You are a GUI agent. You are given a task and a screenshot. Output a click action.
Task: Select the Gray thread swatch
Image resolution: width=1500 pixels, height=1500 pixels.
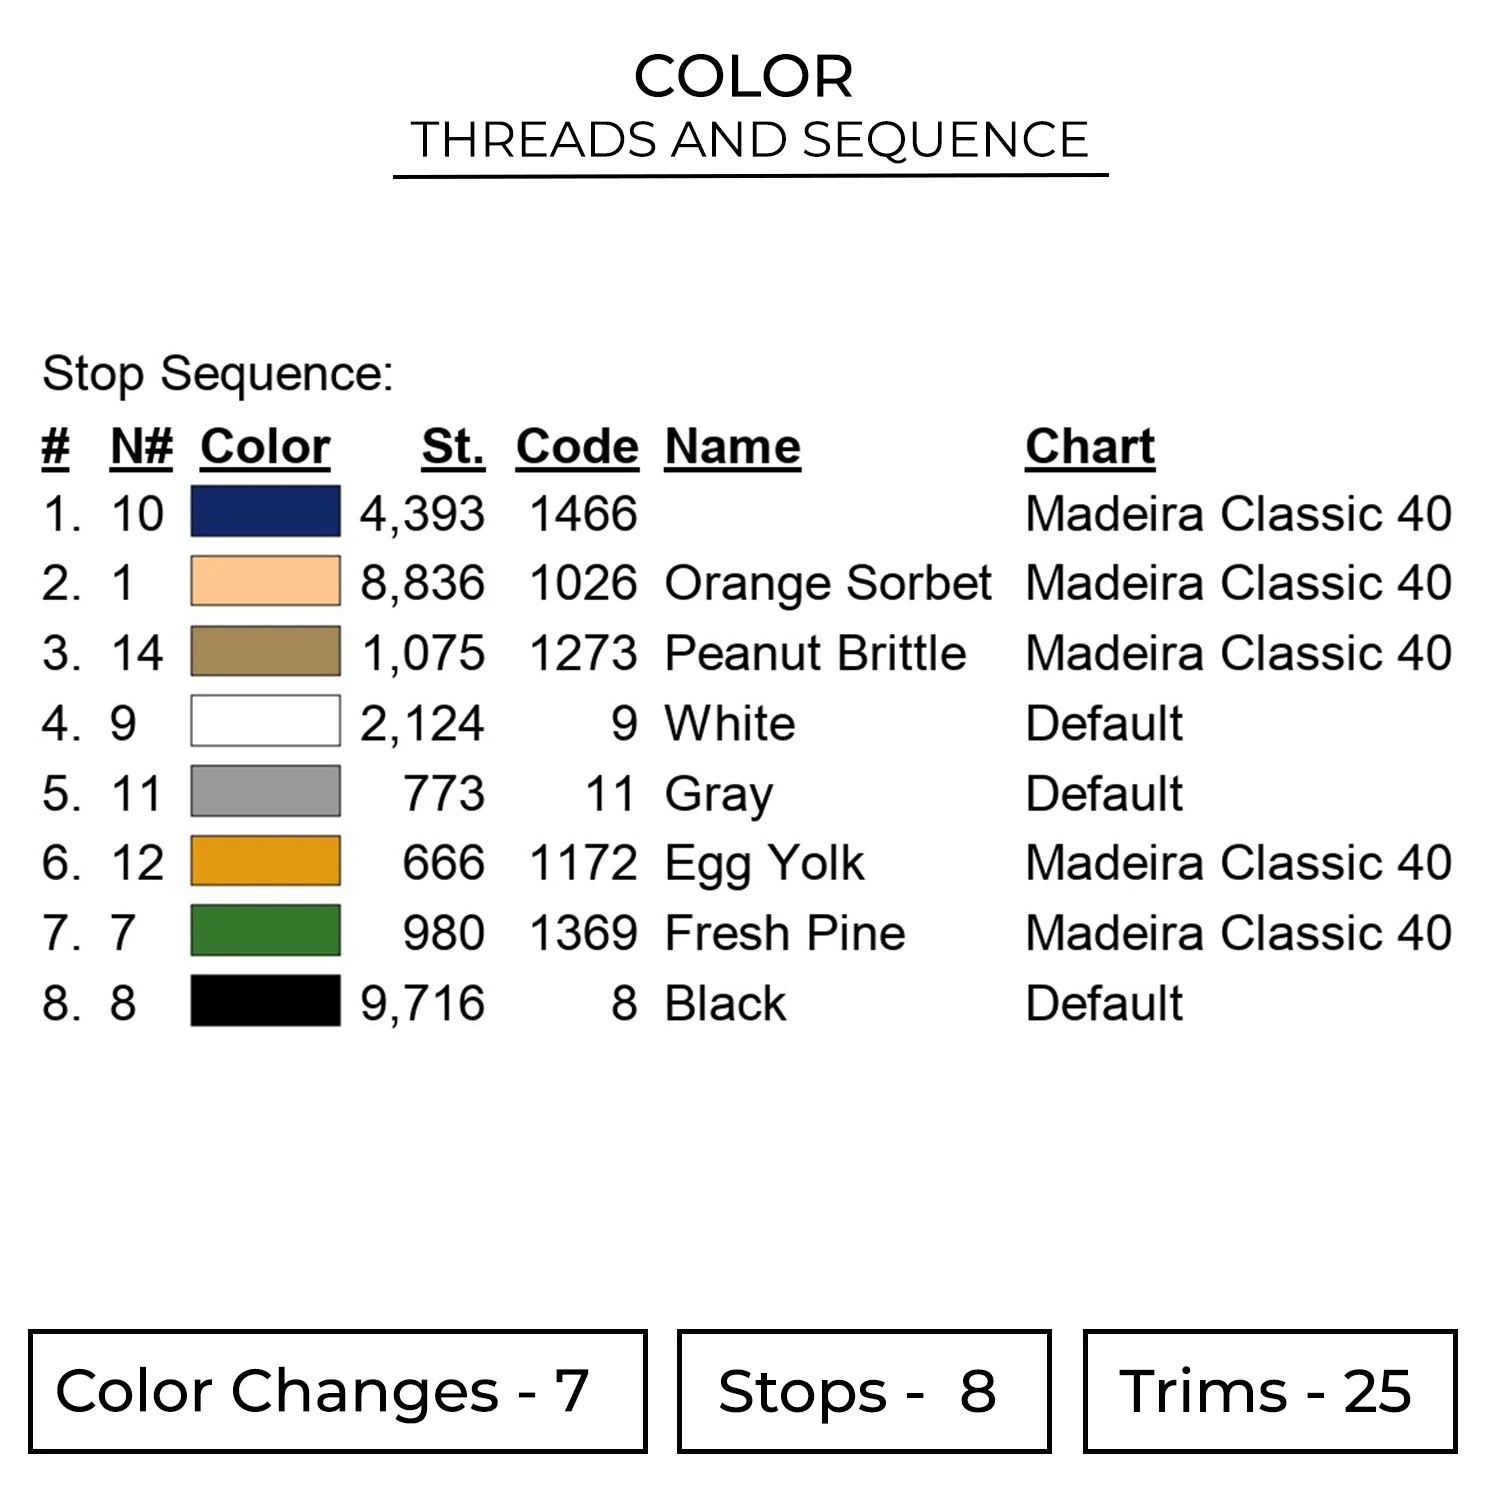(x=265, y=792)
